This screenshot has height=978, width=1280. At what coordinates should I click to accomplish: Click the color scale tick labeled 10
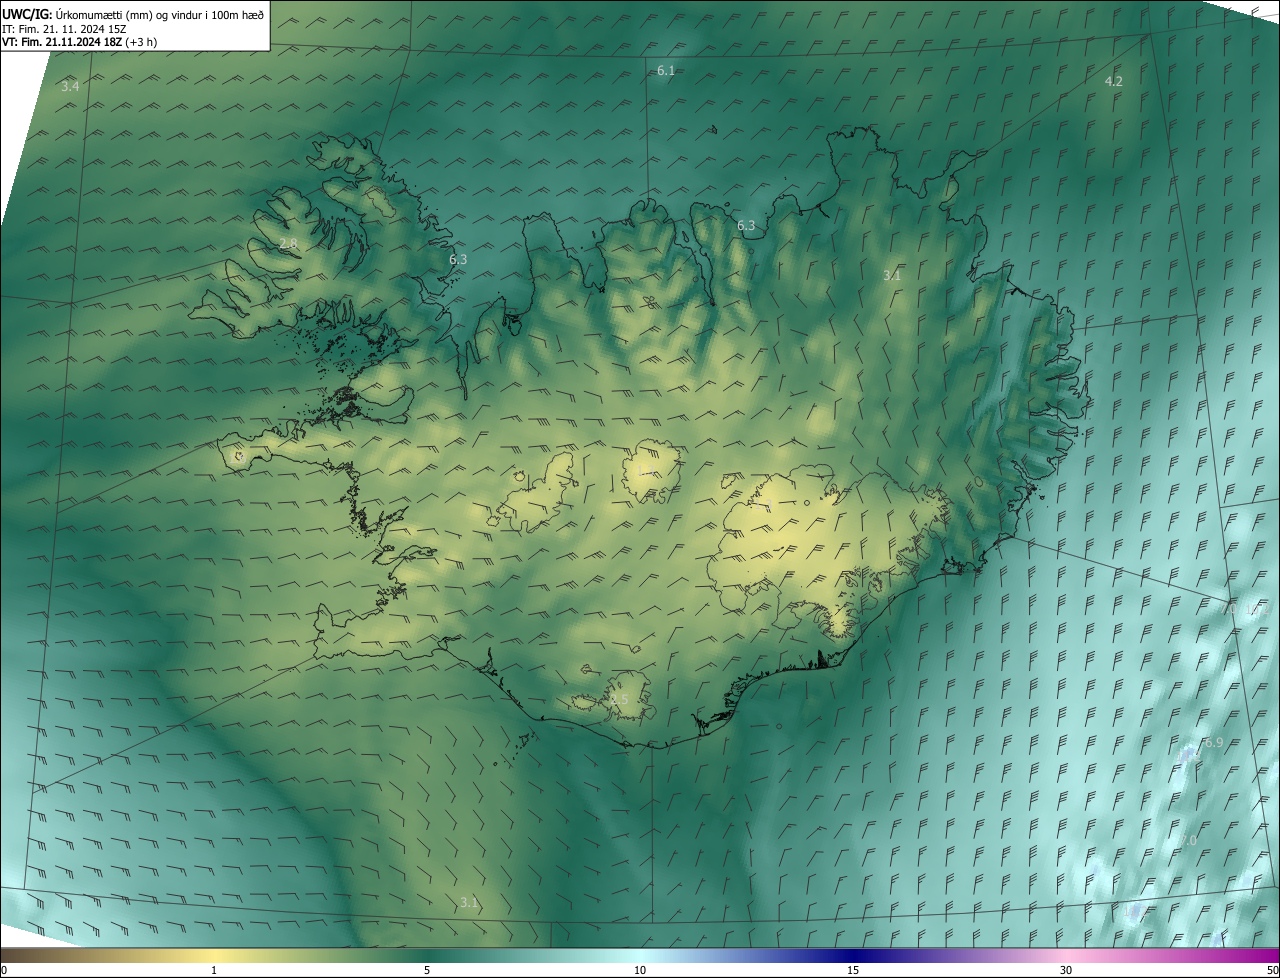(x=640, y=970)
